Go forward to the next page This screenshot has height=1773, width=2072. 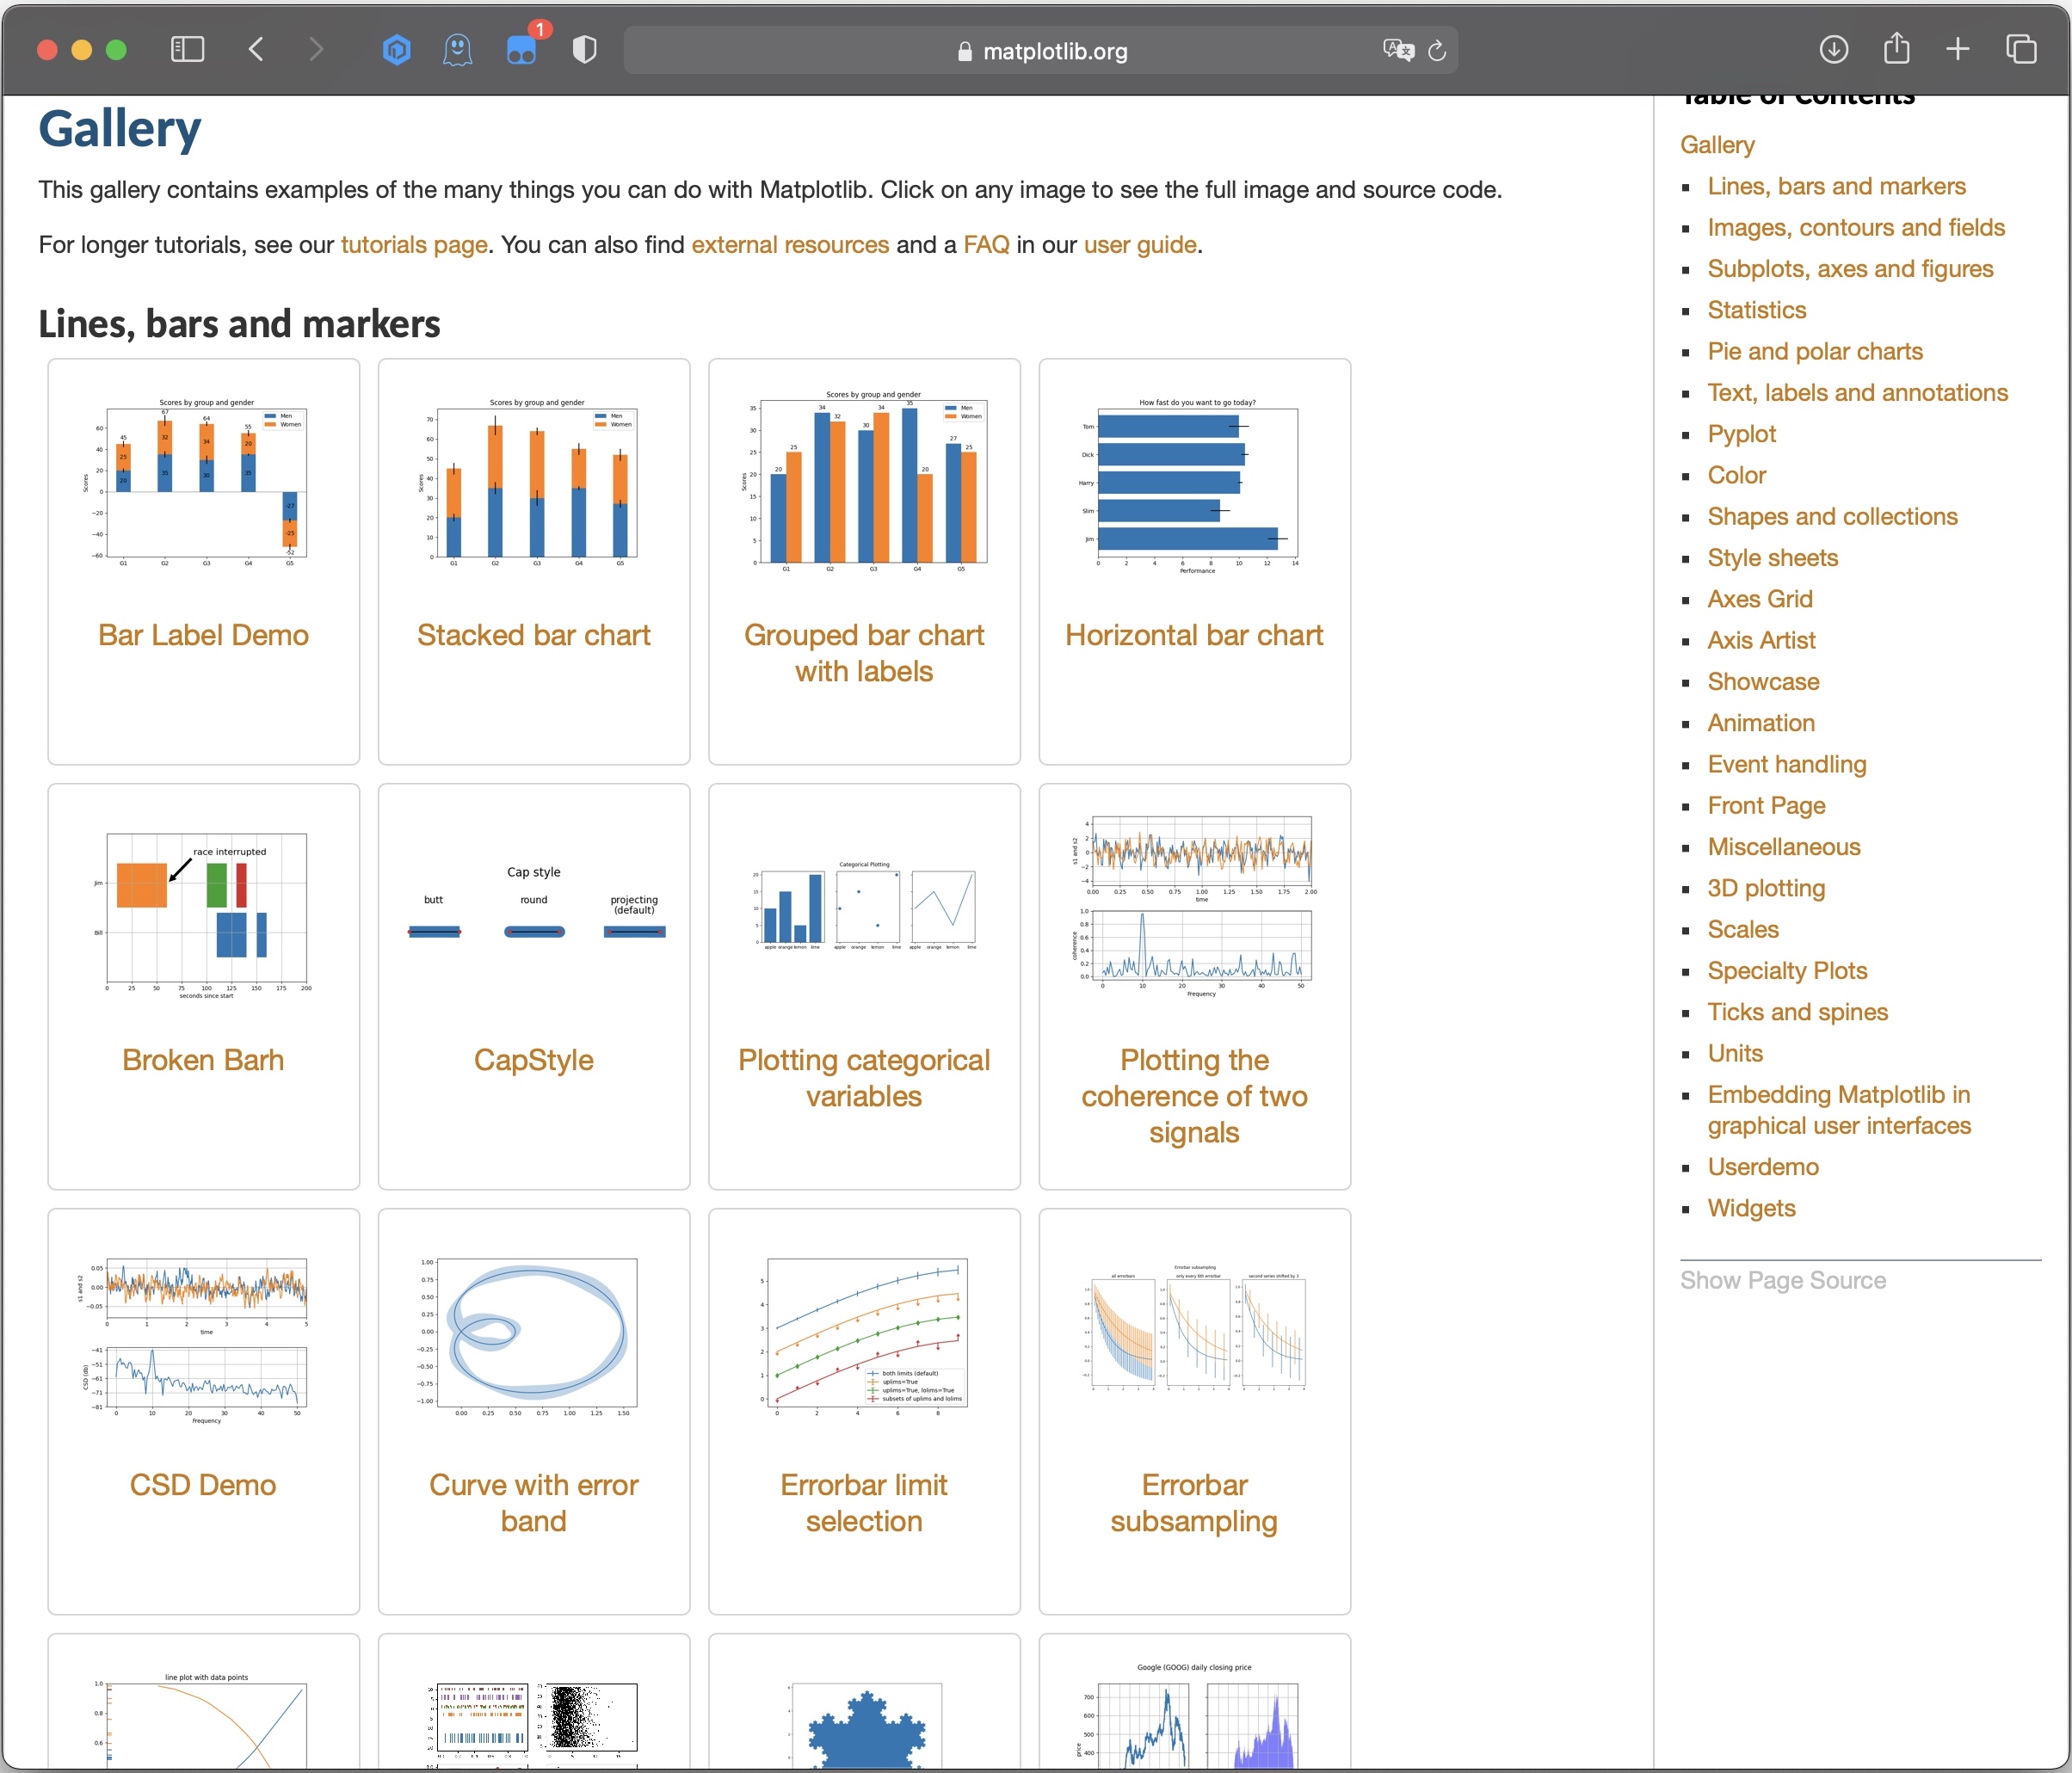pyautogui.click(x=316, y=49)
